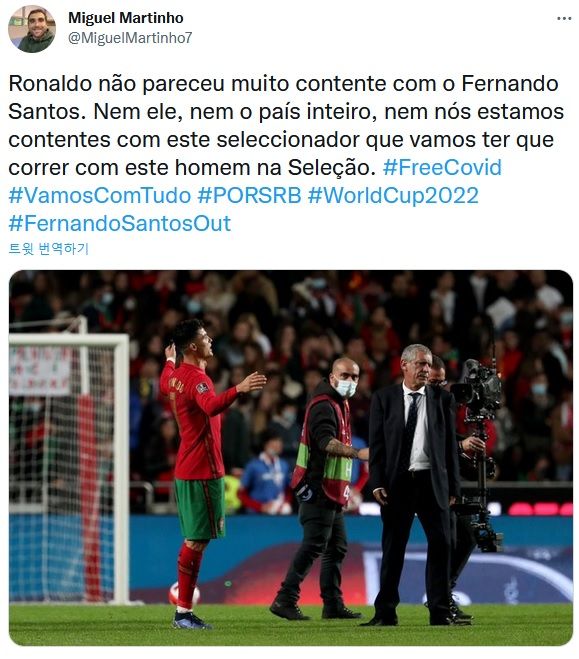
Task: Open the #PORSRB hashtag
Action: 249,195
